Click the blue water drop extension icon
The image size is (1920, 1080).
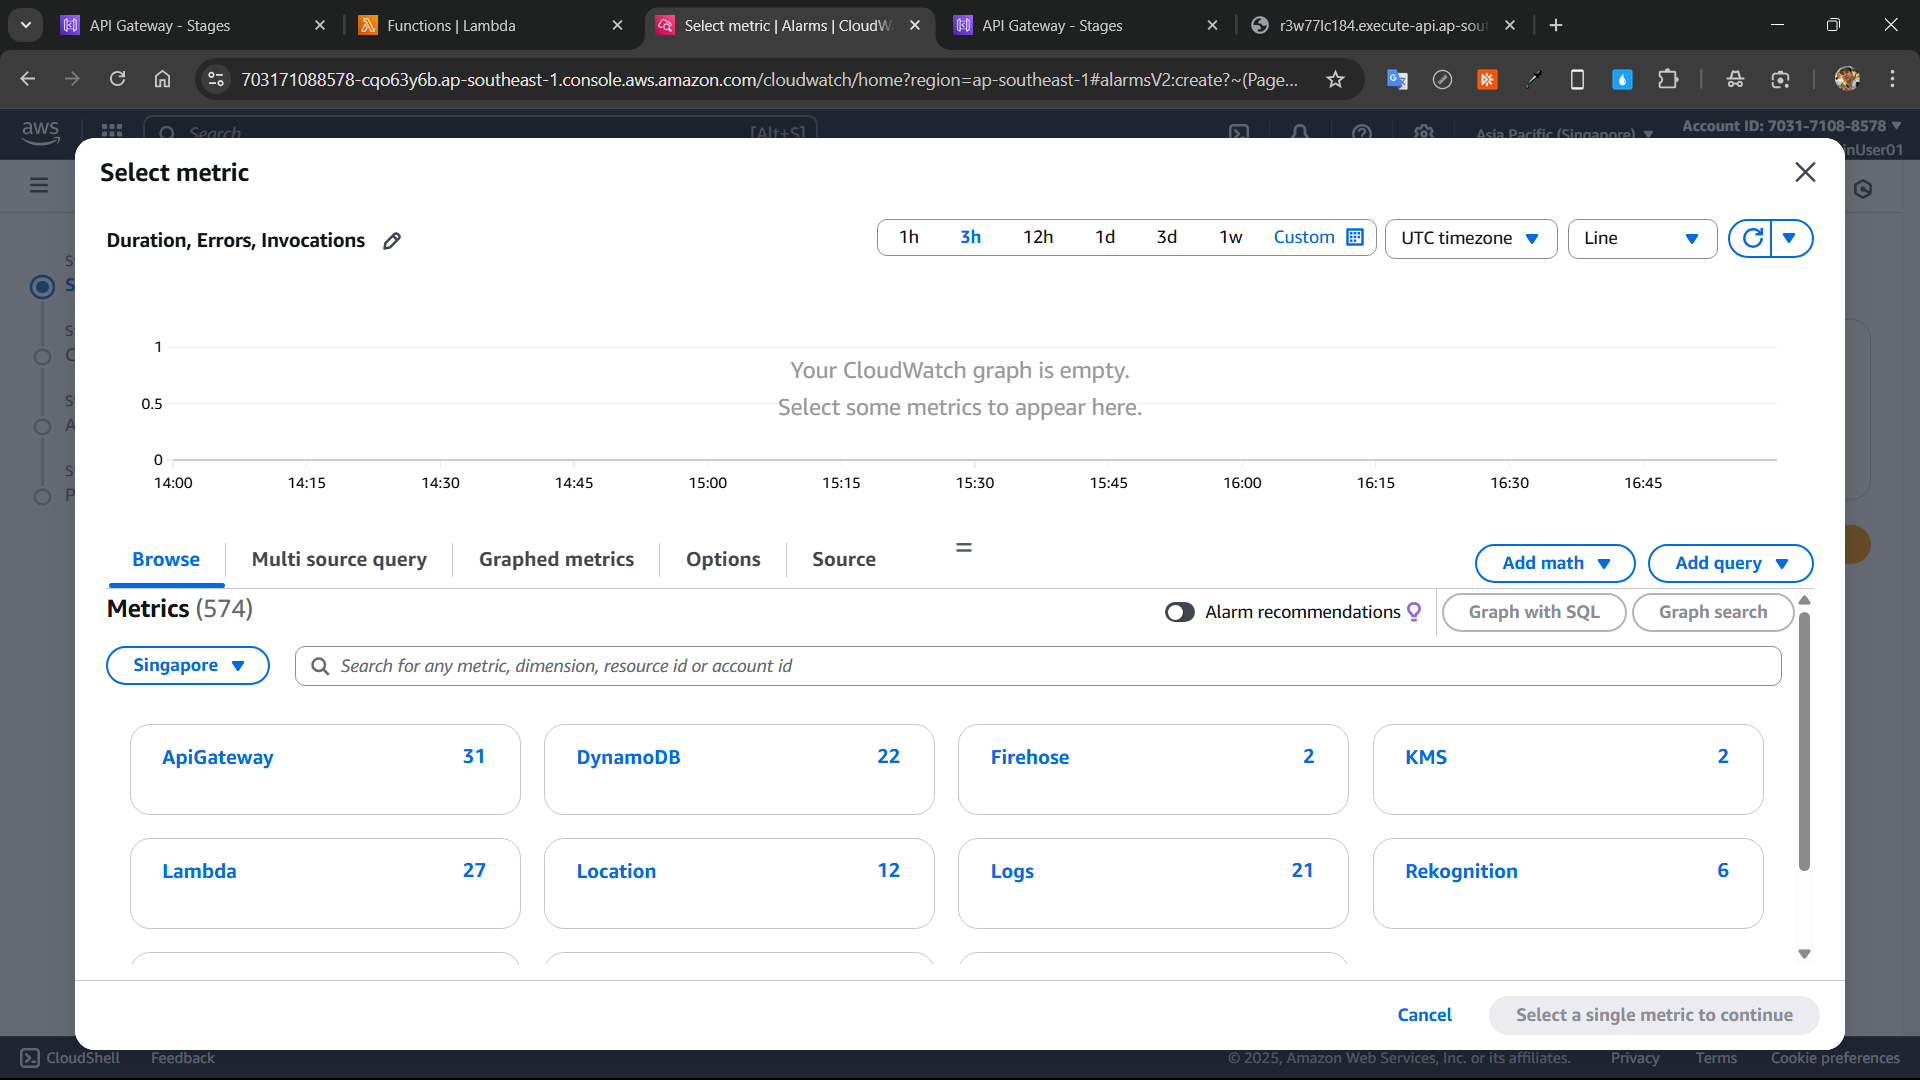coord(1622,79)
